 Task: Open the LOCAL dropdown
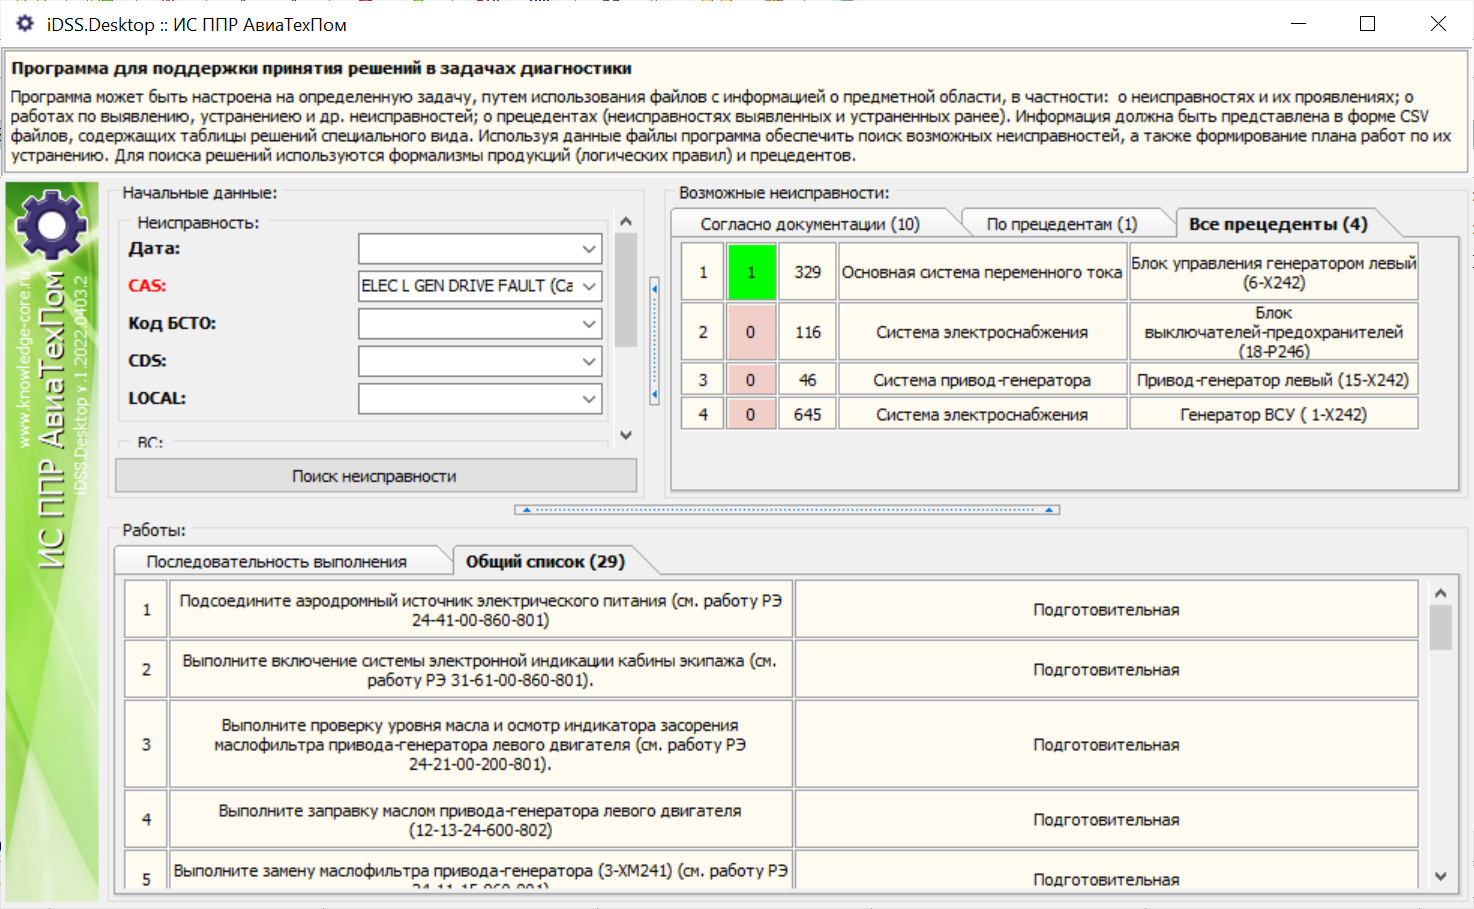(588, 399)
